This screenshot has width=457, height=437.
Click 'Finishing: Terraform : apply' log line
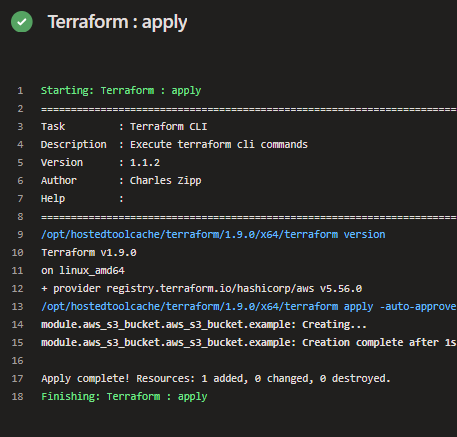(x=124, y=396)
